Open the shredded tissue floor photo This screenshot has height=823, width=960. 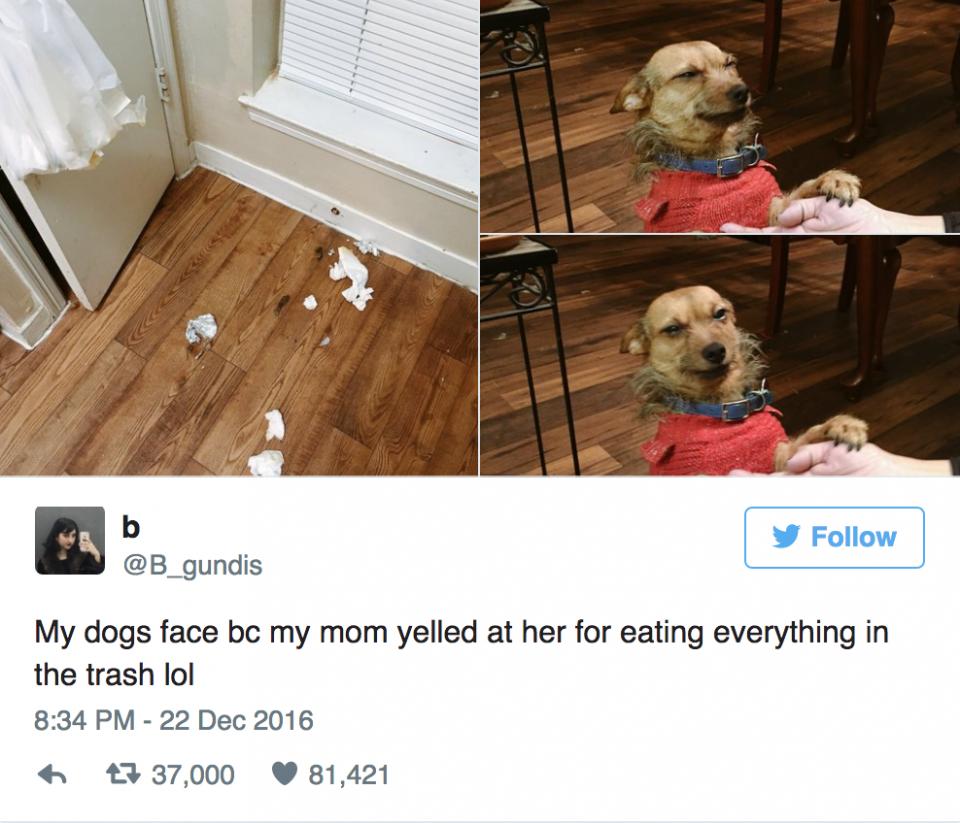[239, 238]
